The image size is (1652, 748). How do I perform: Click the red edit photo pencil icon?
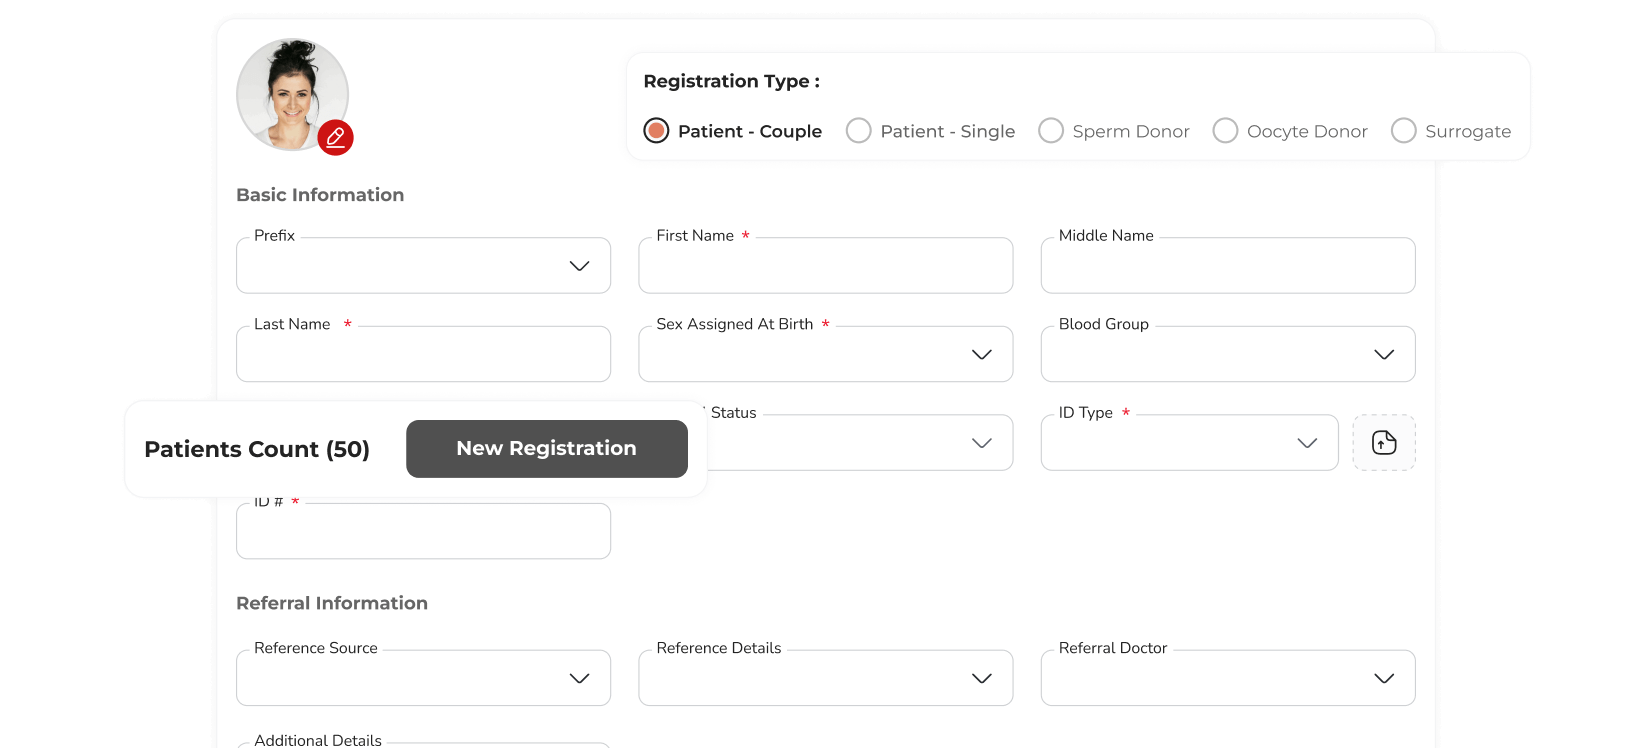336,138
